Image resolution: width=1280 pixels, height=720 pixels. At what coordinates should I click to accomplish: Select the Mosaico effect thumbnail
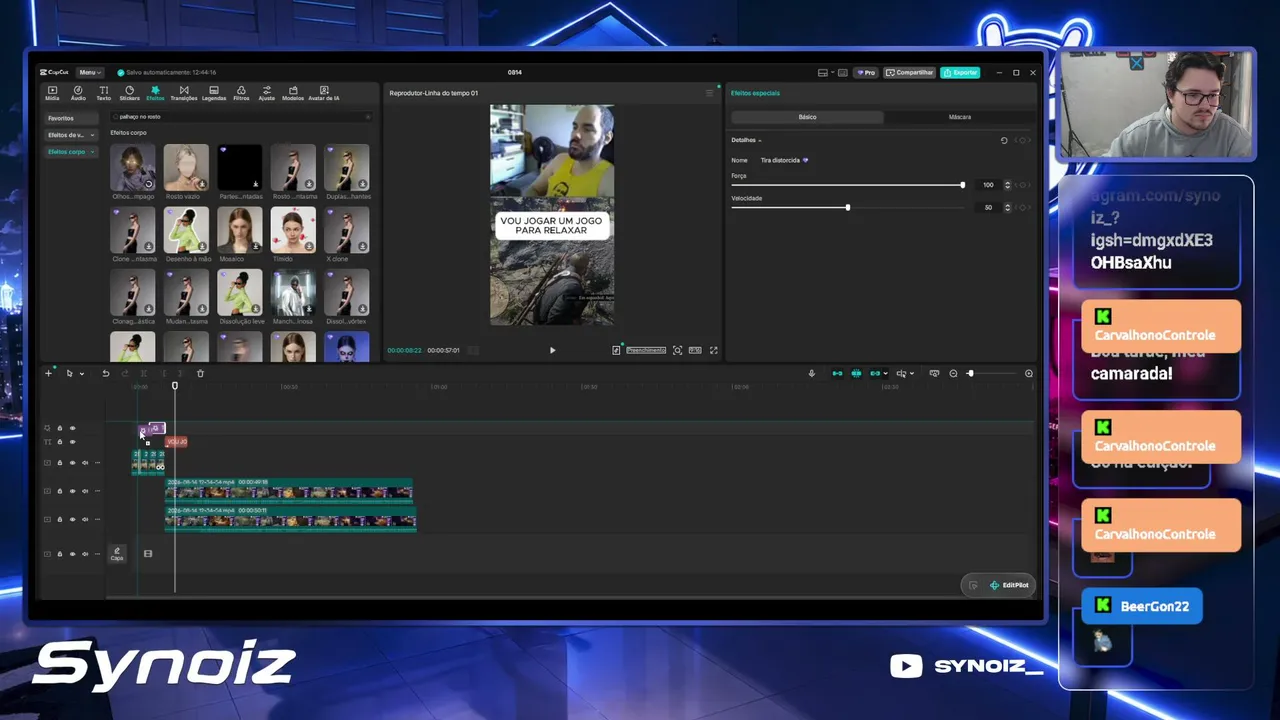click(240, 230)
